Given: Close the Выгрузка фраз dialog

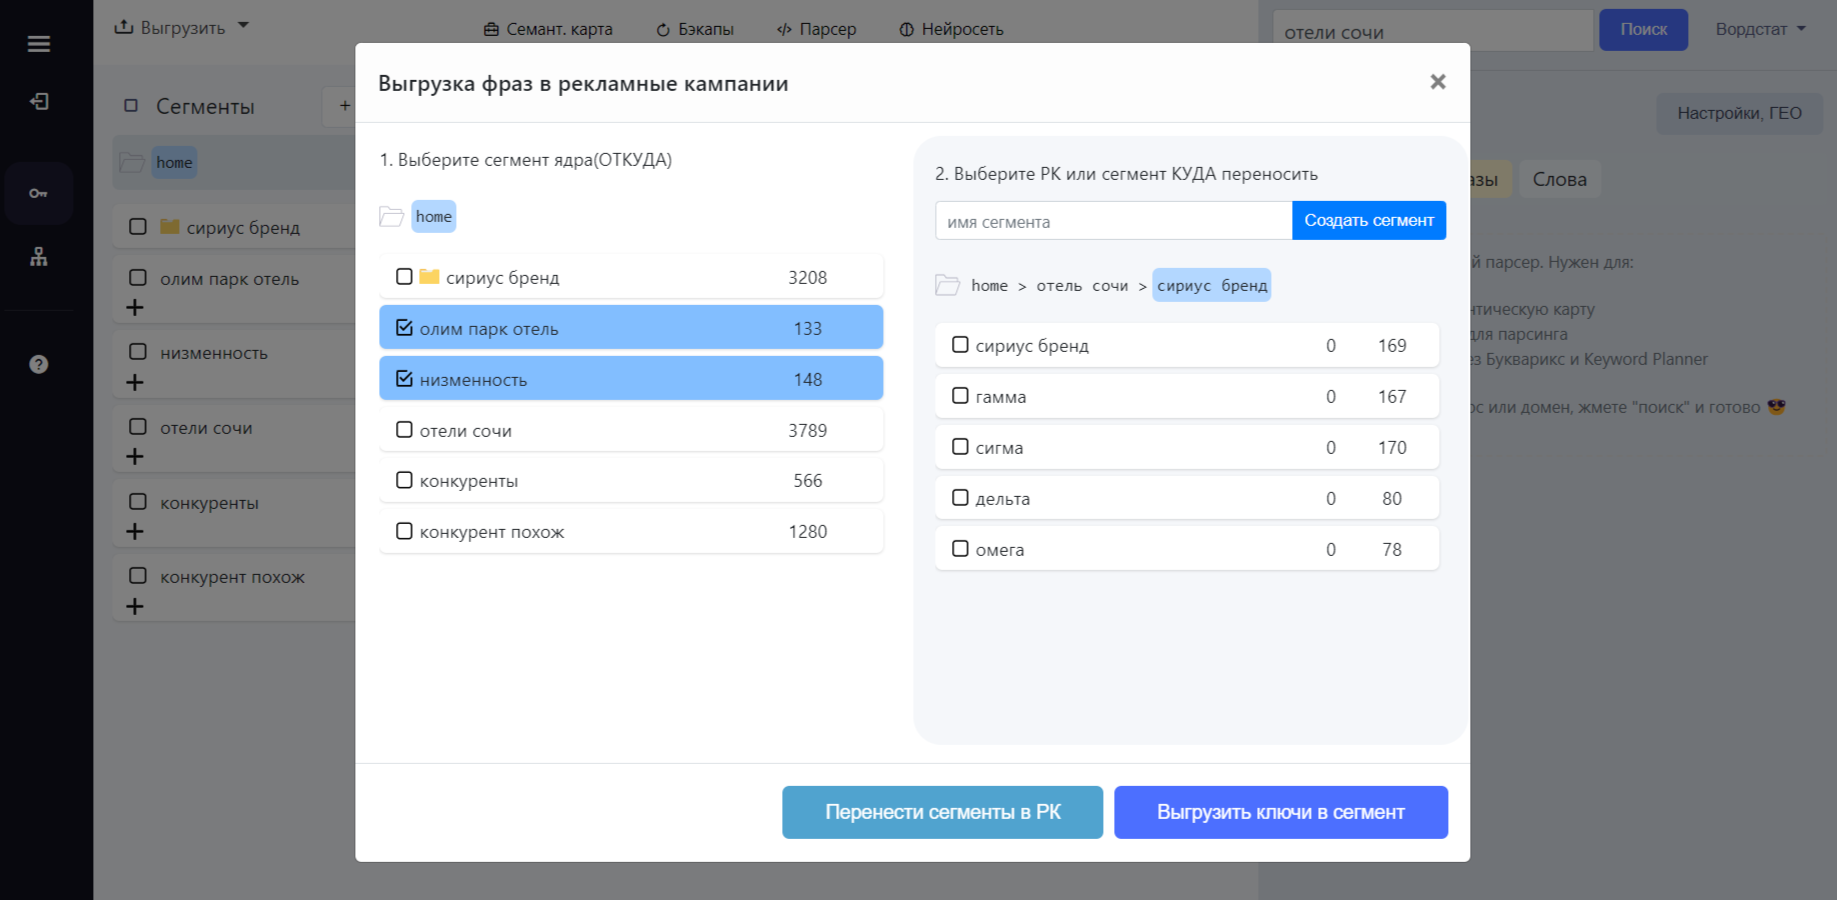Looking at the screenshot, I should (x=1438, y=82).
